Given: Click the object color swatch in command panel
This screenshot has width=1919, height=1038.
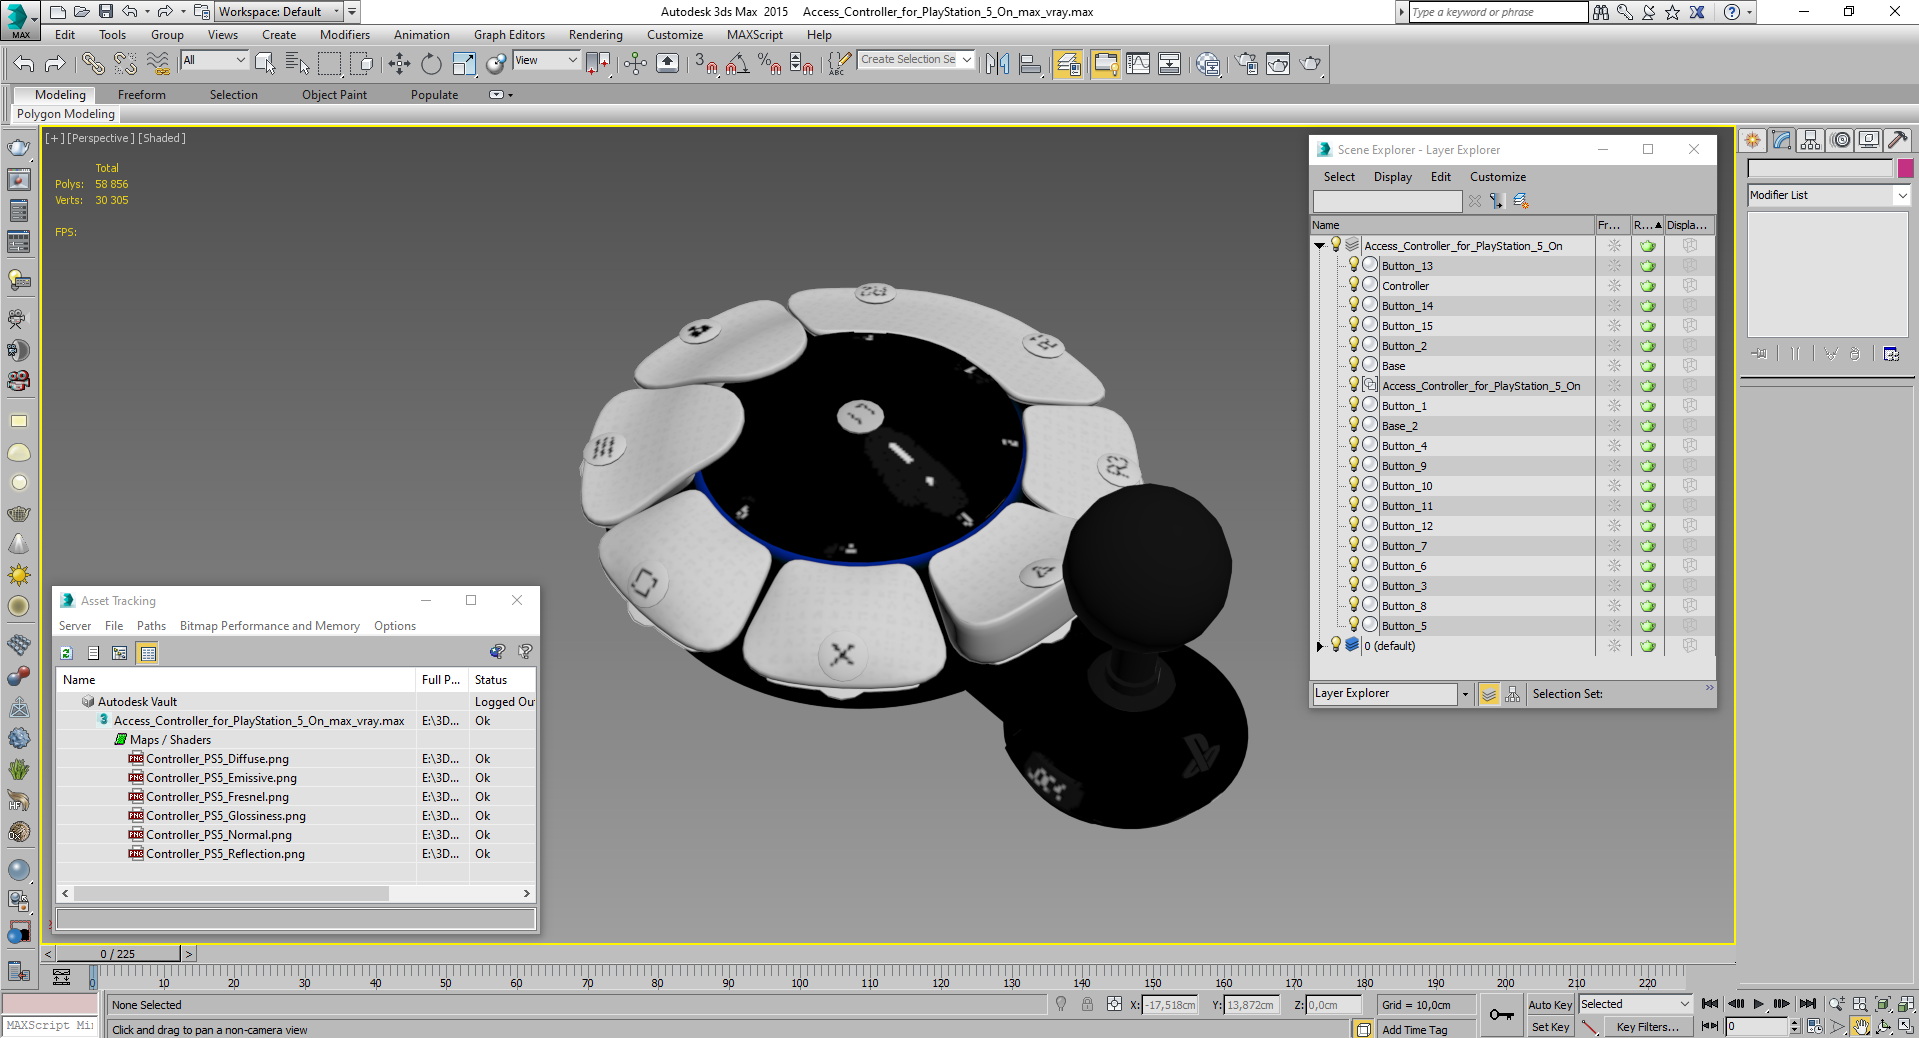Looking at the screenshot, I should [x=1905, y=168].
